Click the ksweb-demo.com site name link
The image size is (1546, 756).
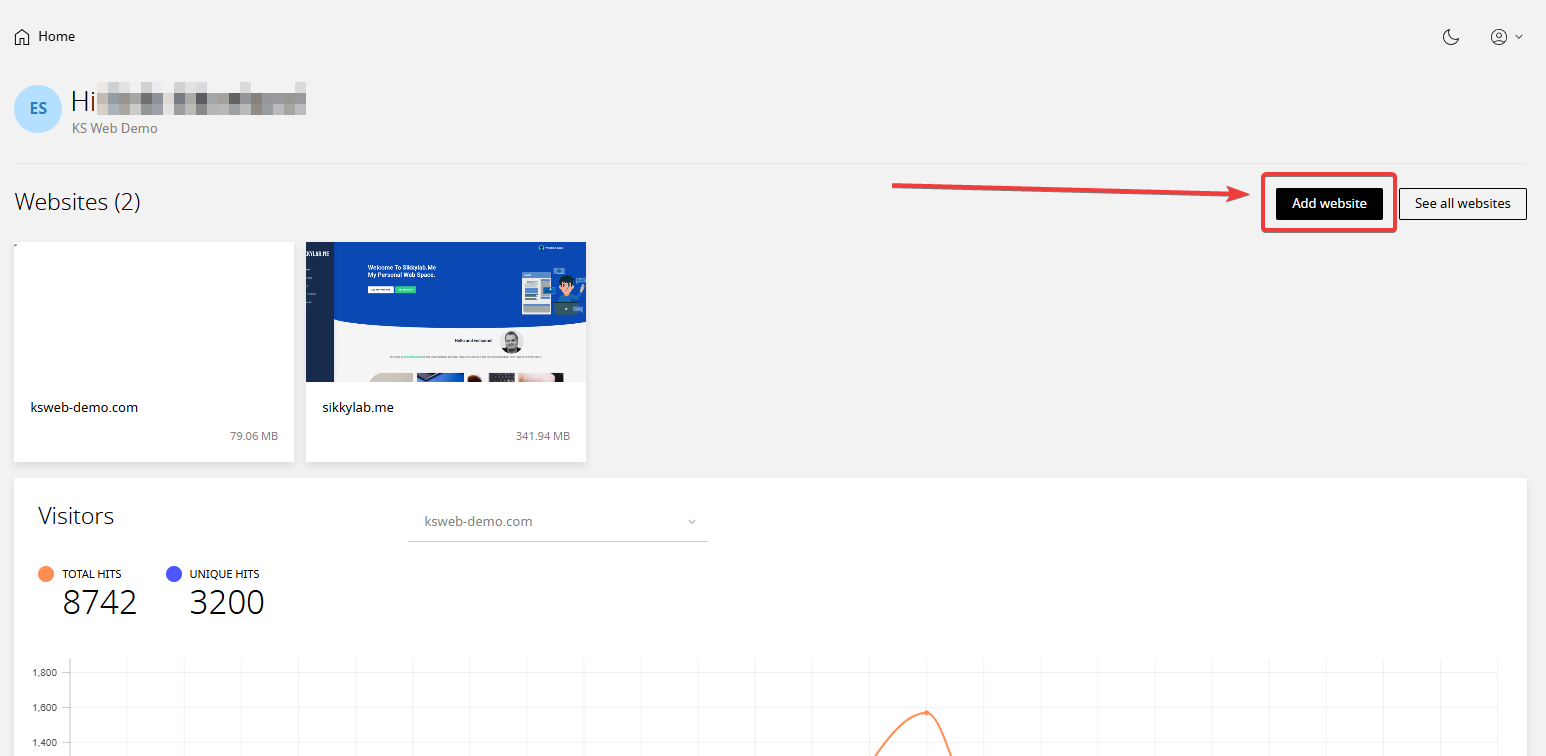pos(85,408)
